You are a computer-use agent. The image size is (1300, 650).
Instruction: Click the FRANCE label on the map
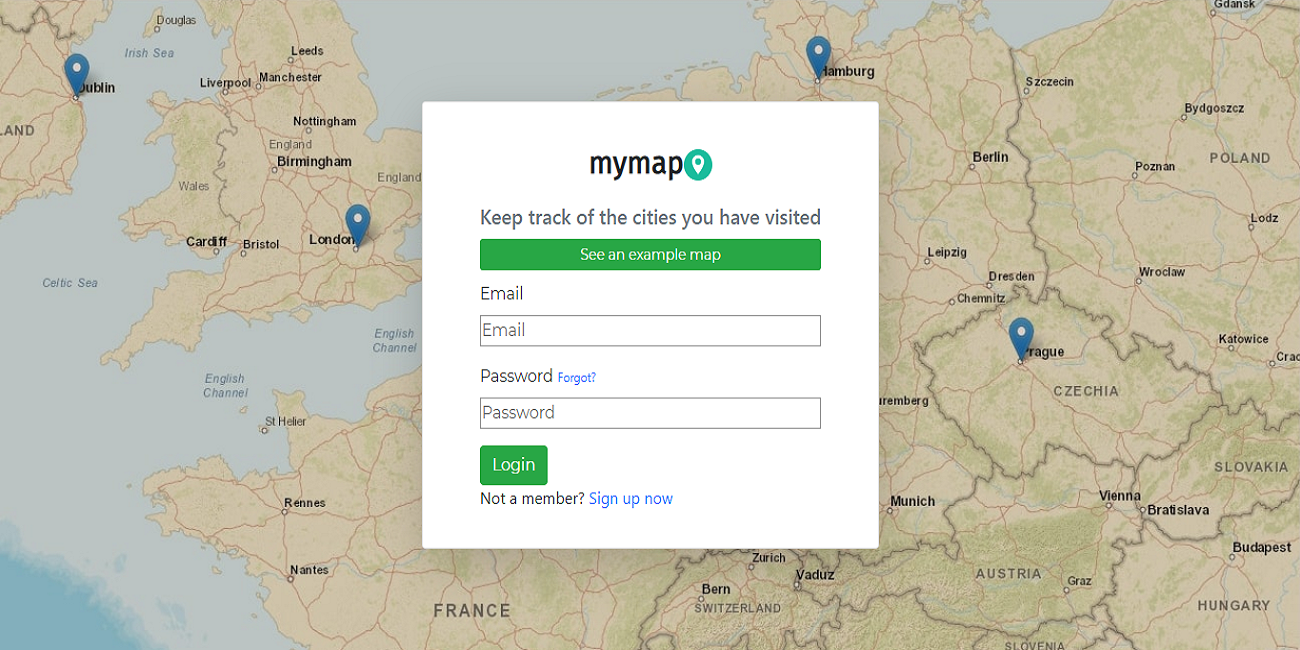(472, 609)
